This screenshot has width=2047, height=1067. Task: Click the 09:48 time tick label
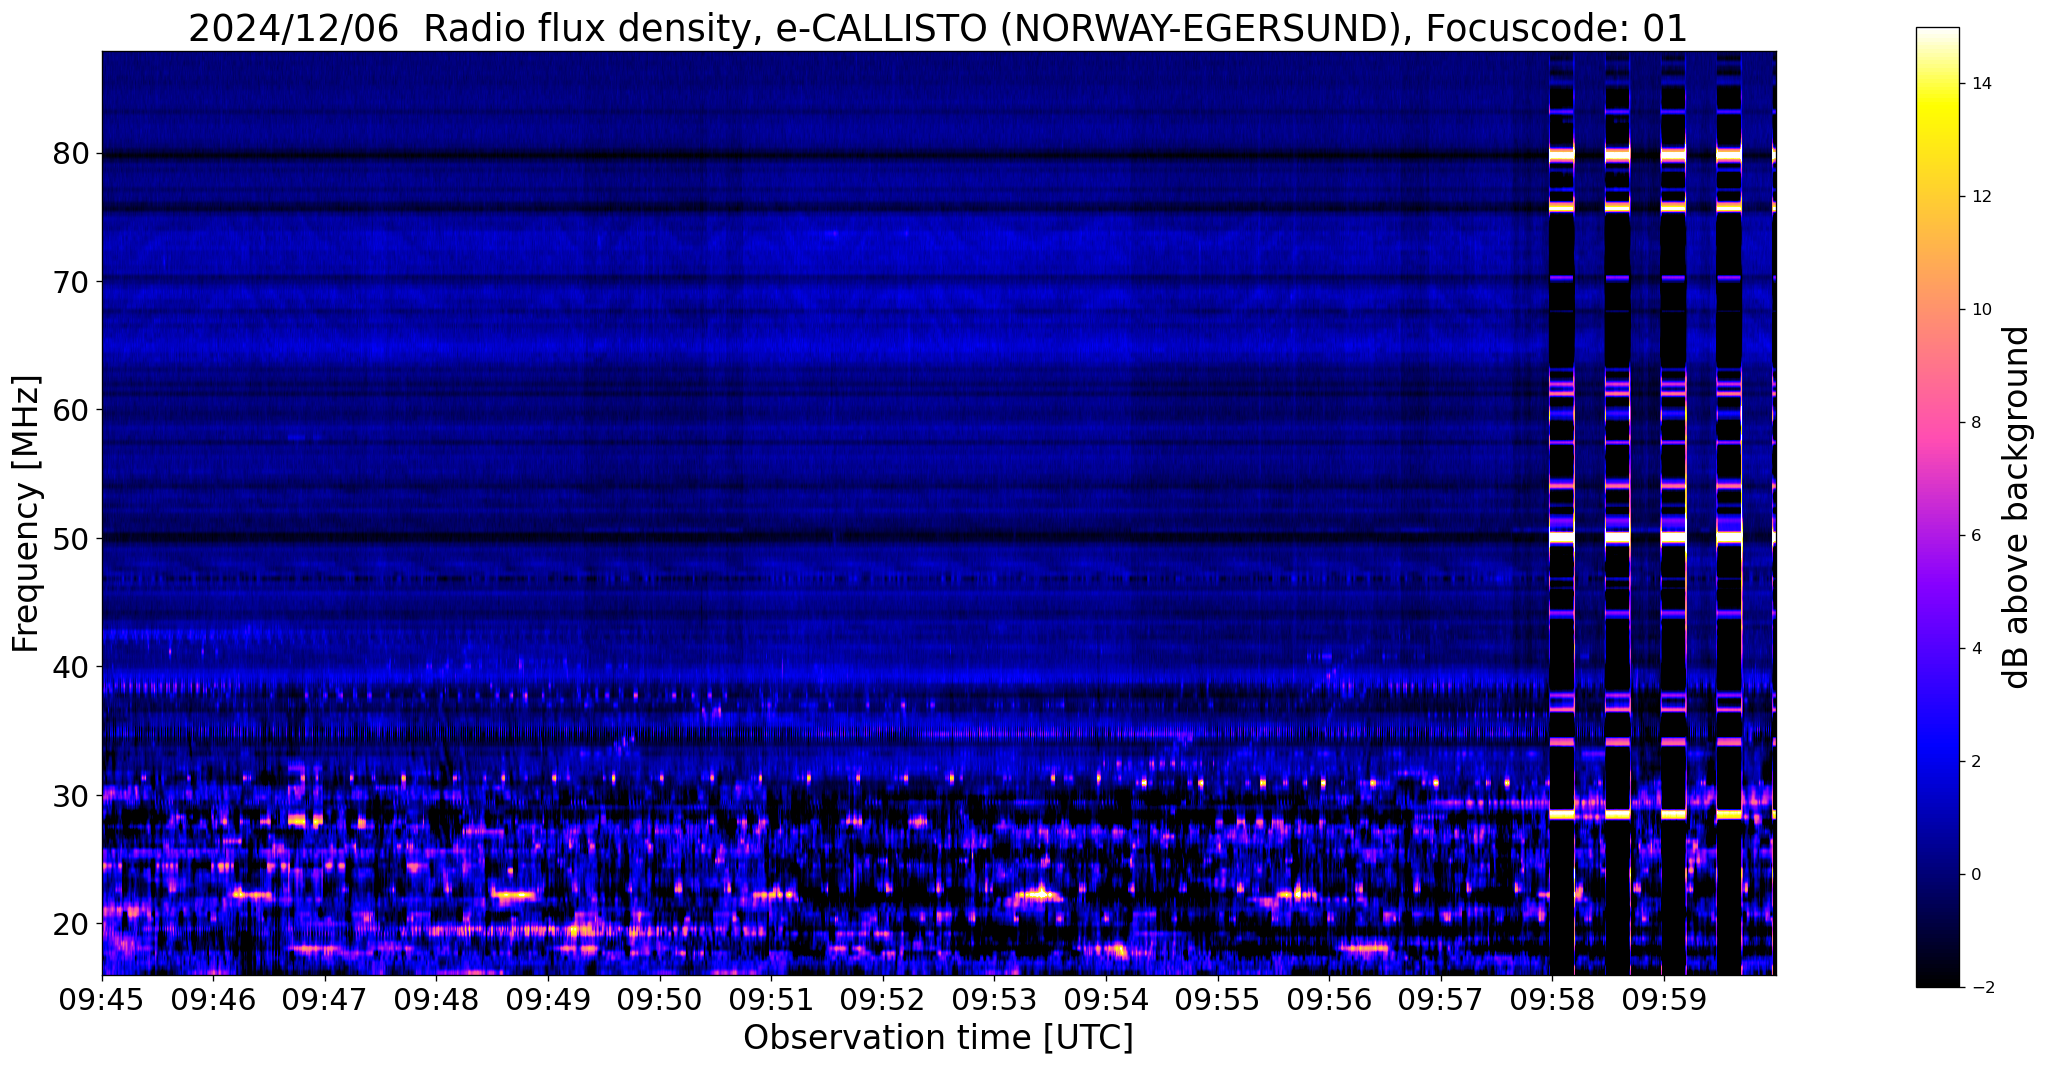click(x=436, y=1000)
